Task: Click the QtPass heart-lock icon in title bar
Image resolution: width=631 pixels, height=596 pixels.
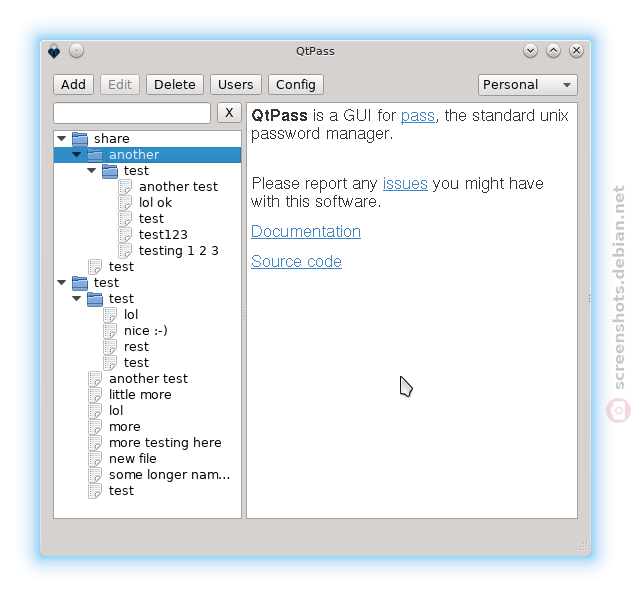Action: pos(54,51)
